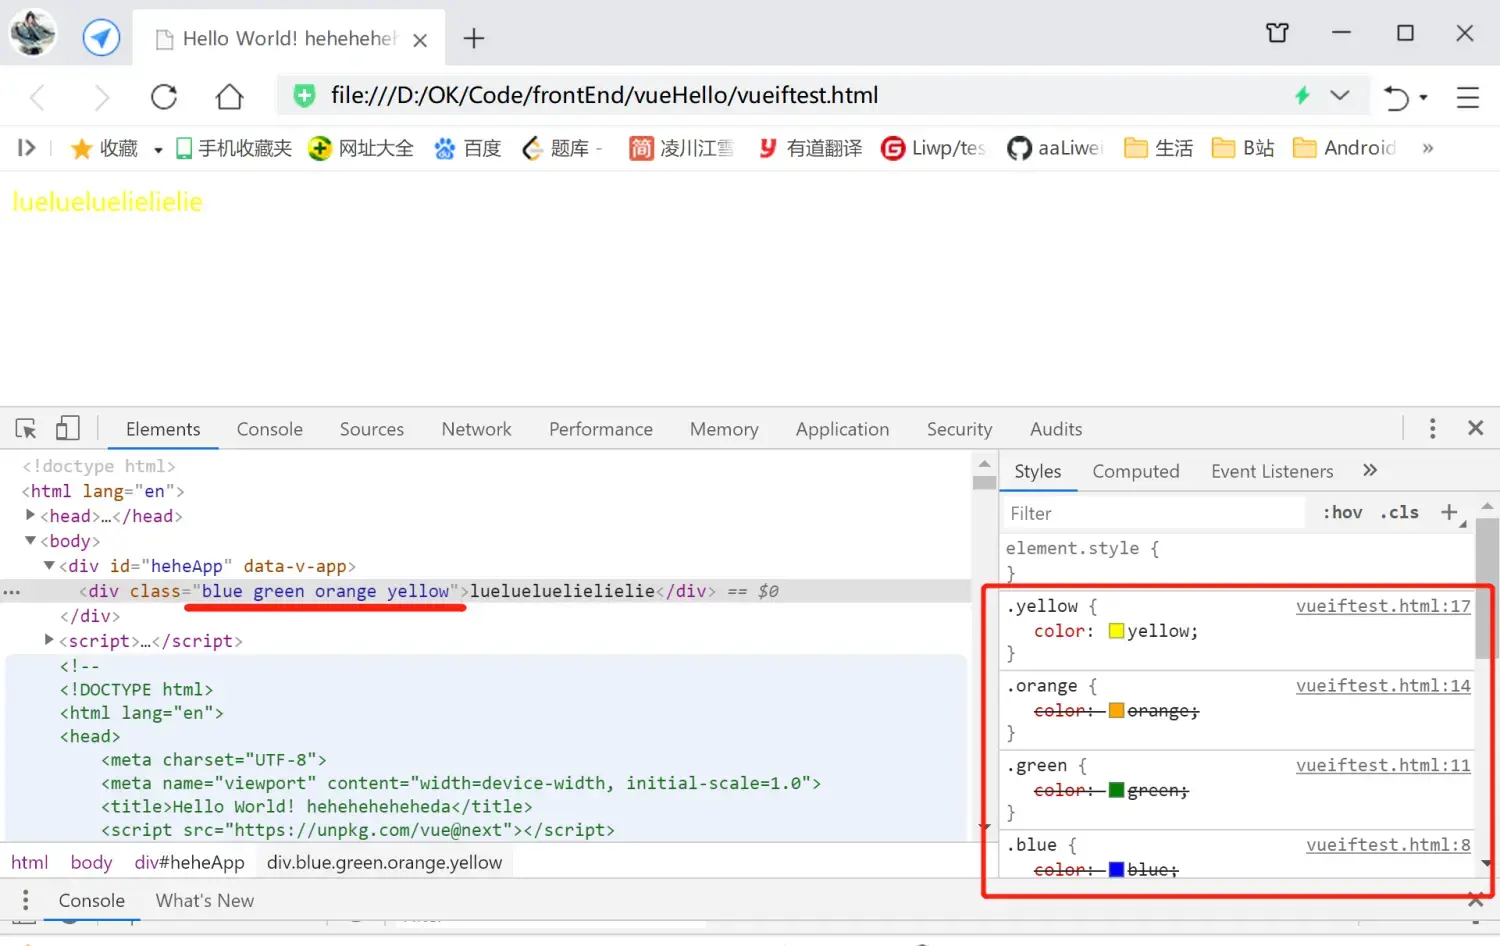
Task: Open Liwp/tes bookmark
Action: (933, 149)
